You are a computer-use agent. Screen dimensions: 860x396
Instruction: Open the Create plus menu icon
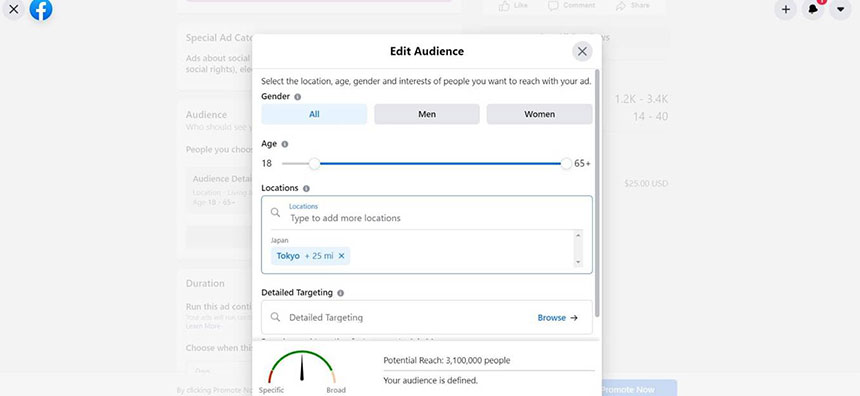point(785,9)
